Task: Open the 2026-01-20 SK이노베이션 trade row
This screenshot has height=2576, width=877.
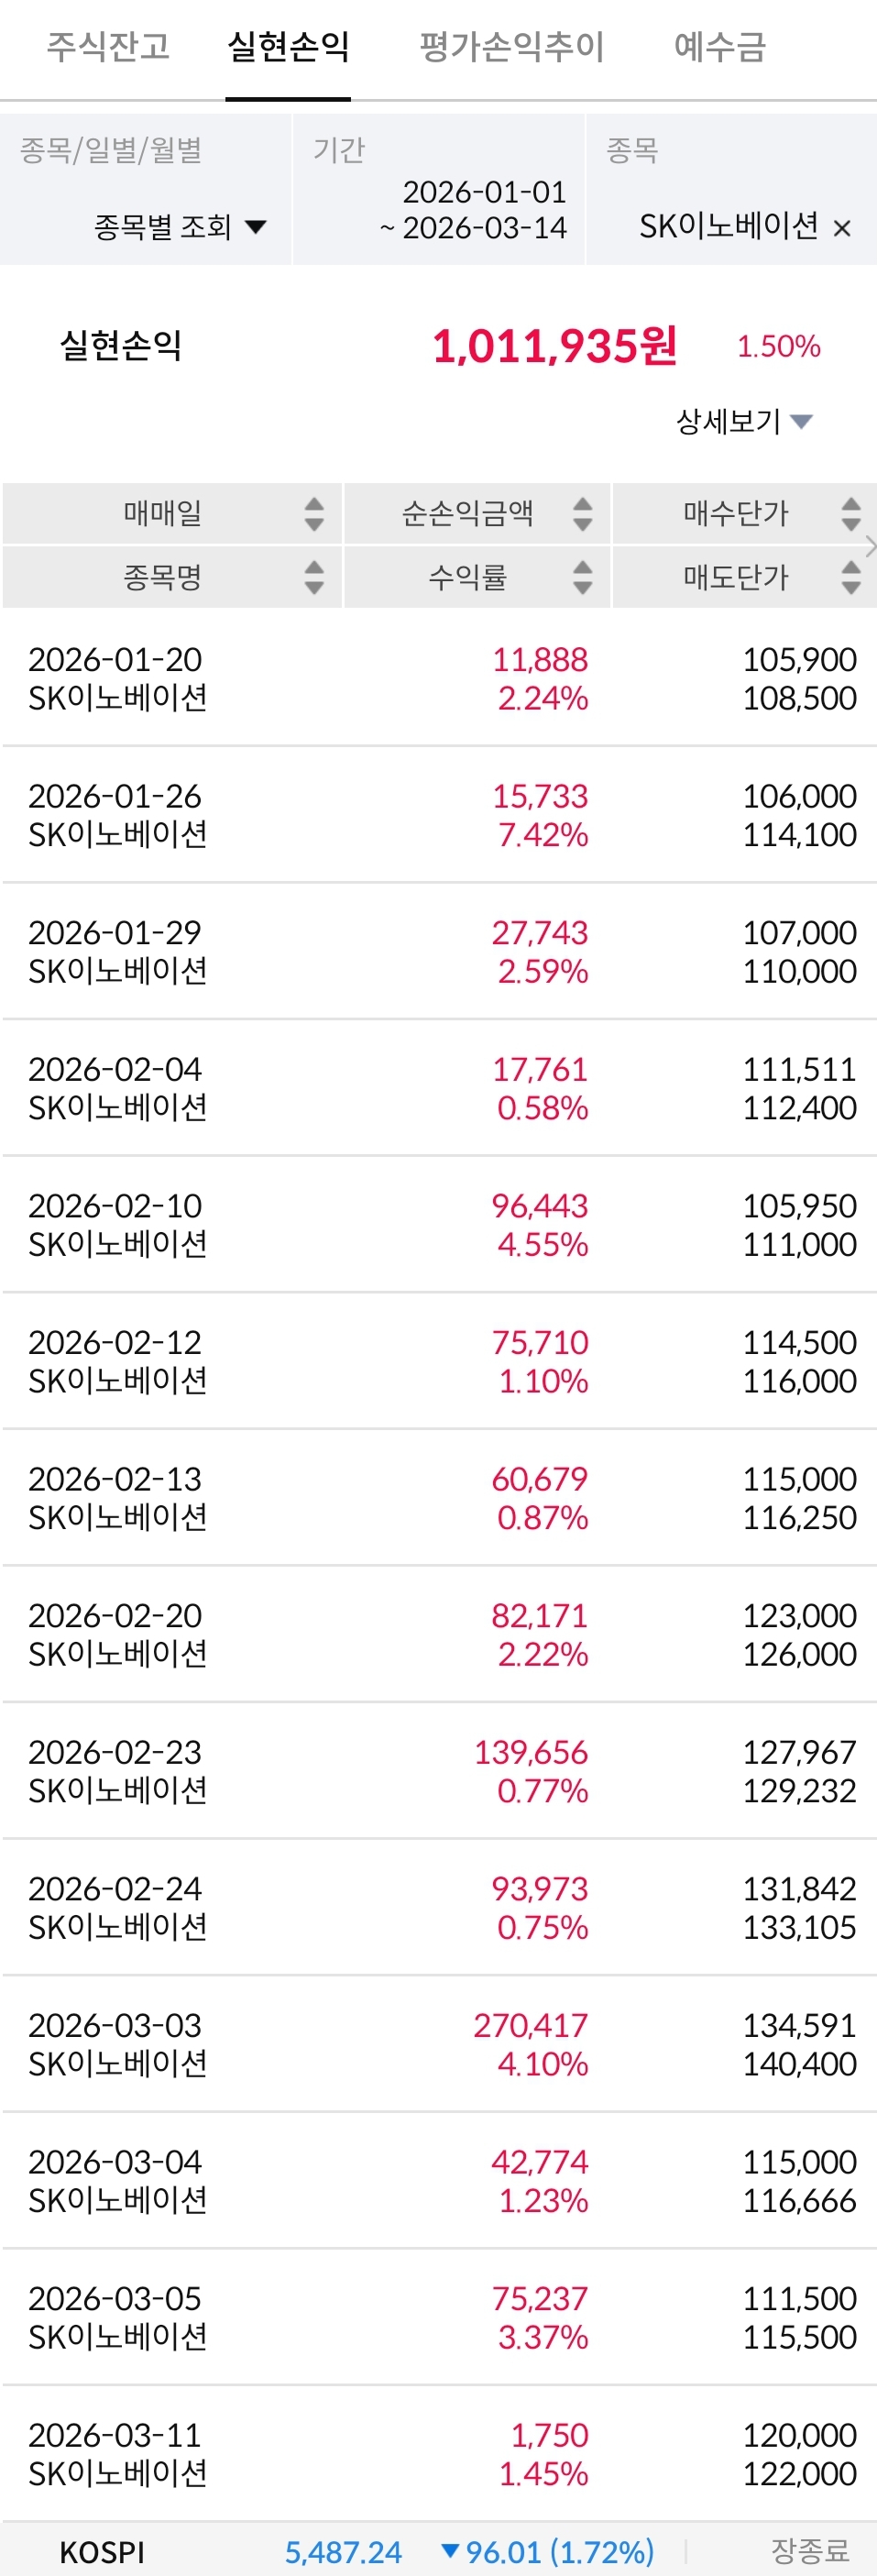Action: [438, 678]
